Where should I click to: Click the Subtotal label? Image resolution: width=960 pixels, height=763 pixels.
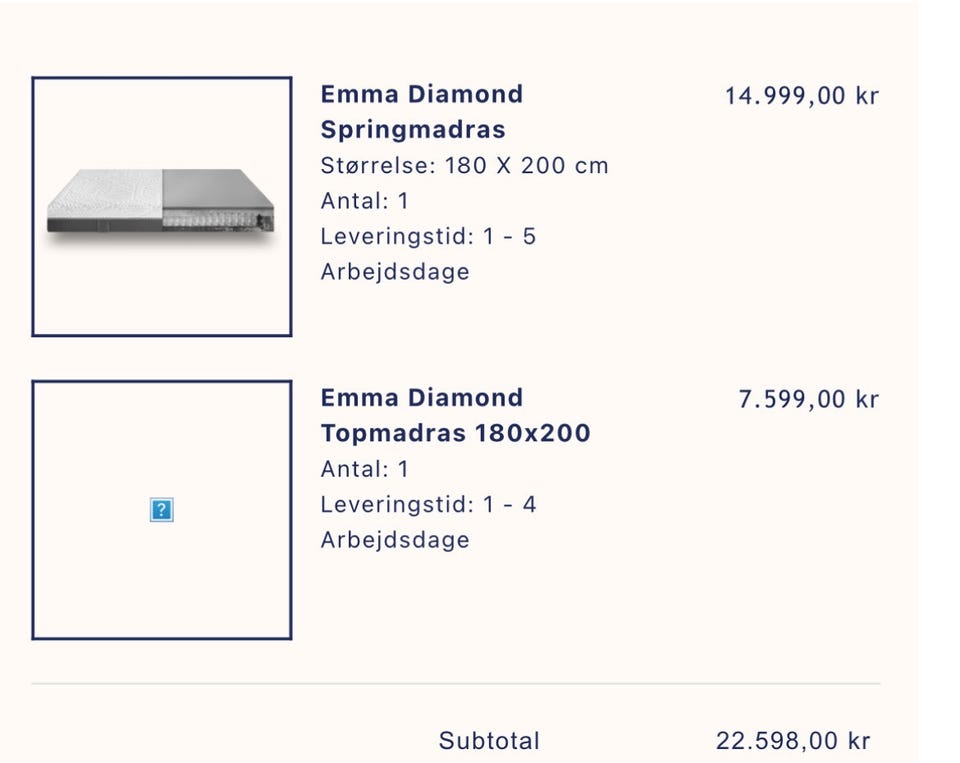point(489,741)
